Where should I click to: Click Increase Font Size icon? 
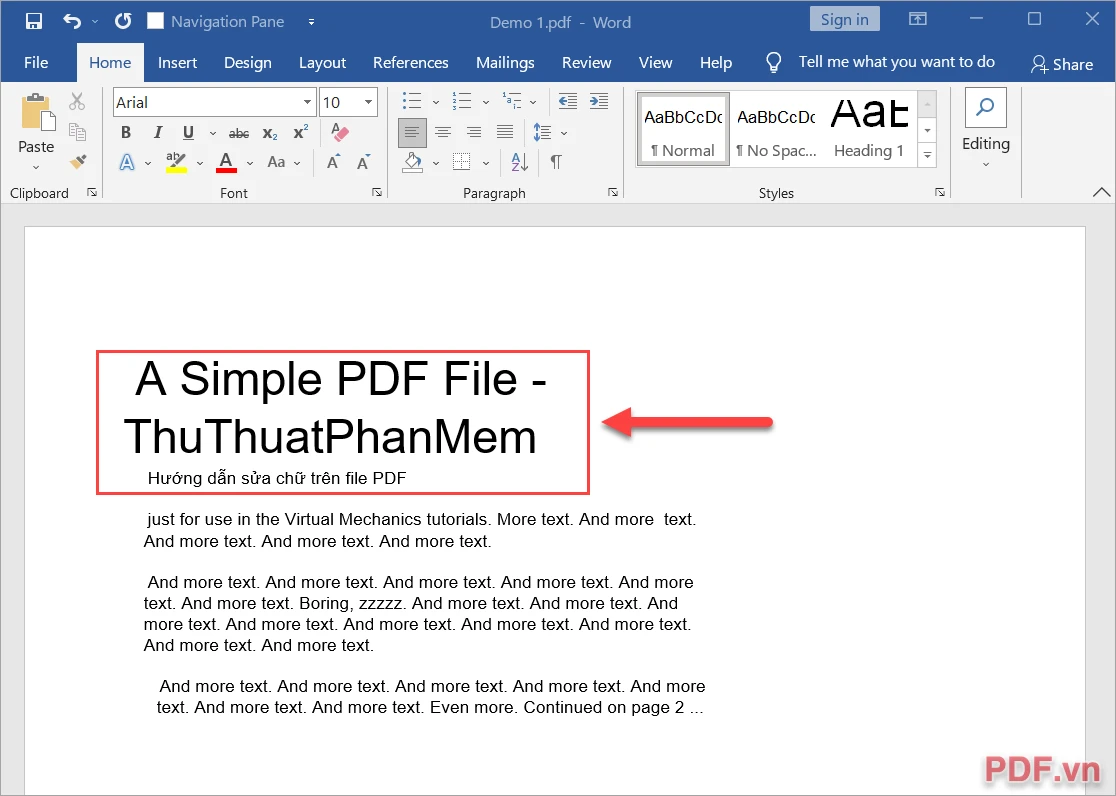coord(333,162)
